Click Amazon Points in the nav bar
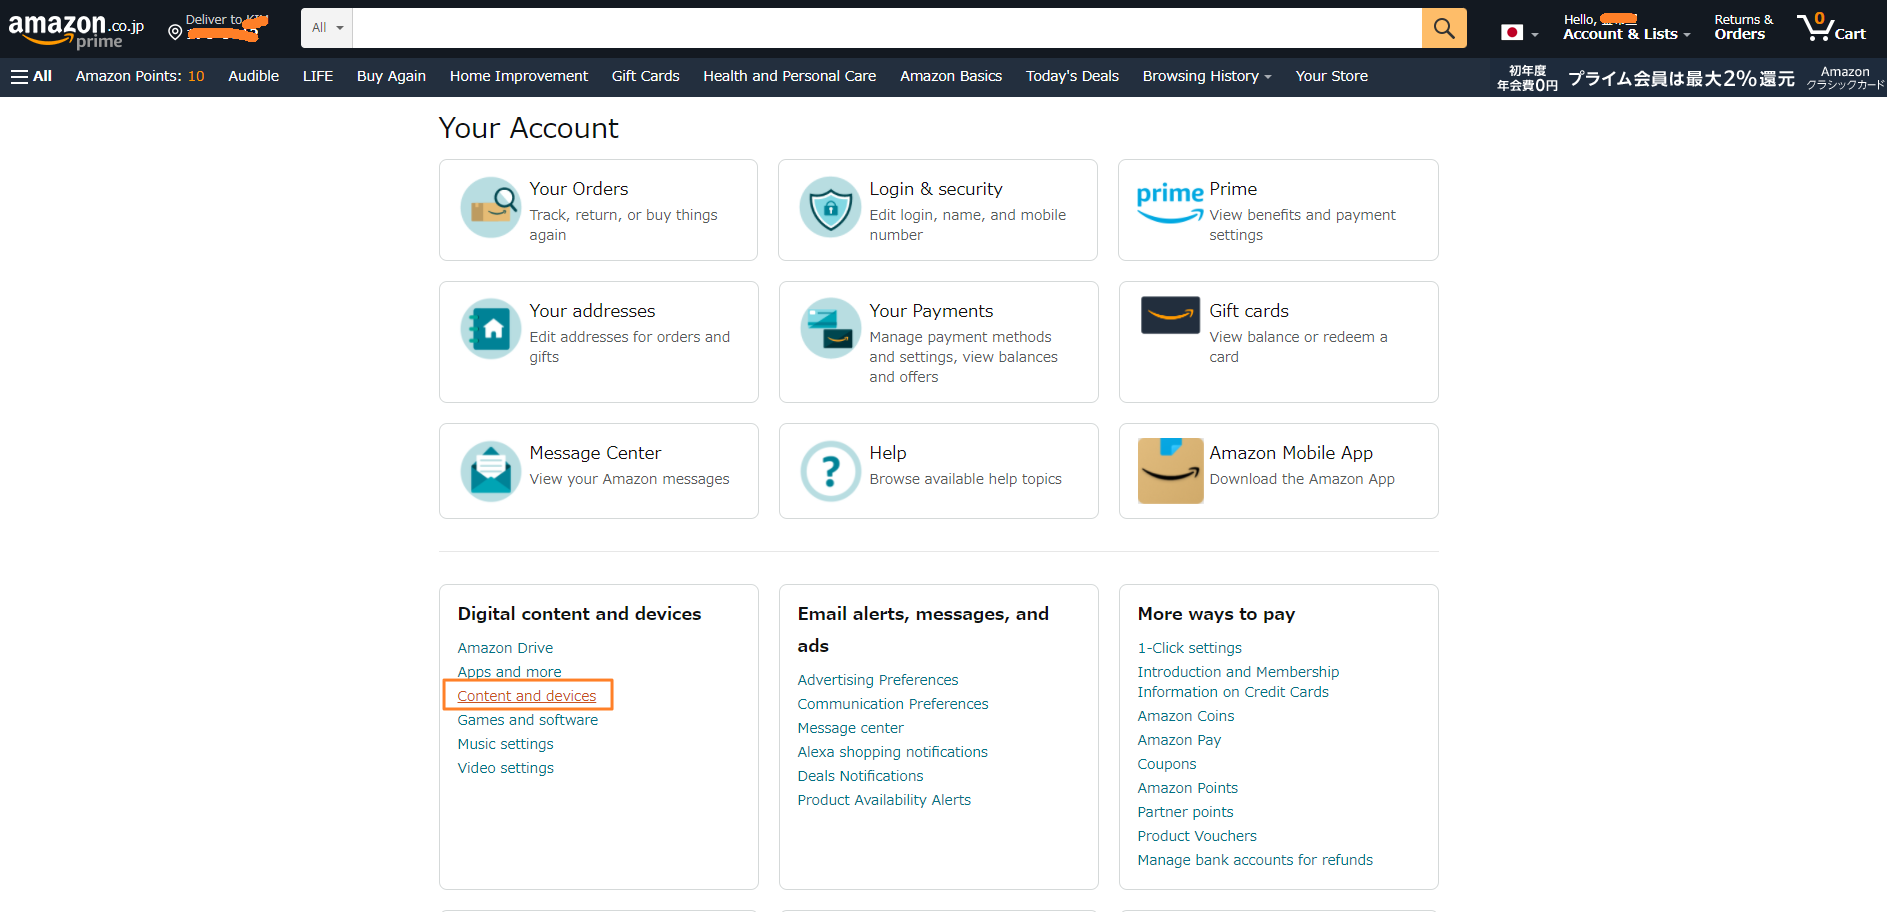 click(140, 76)
